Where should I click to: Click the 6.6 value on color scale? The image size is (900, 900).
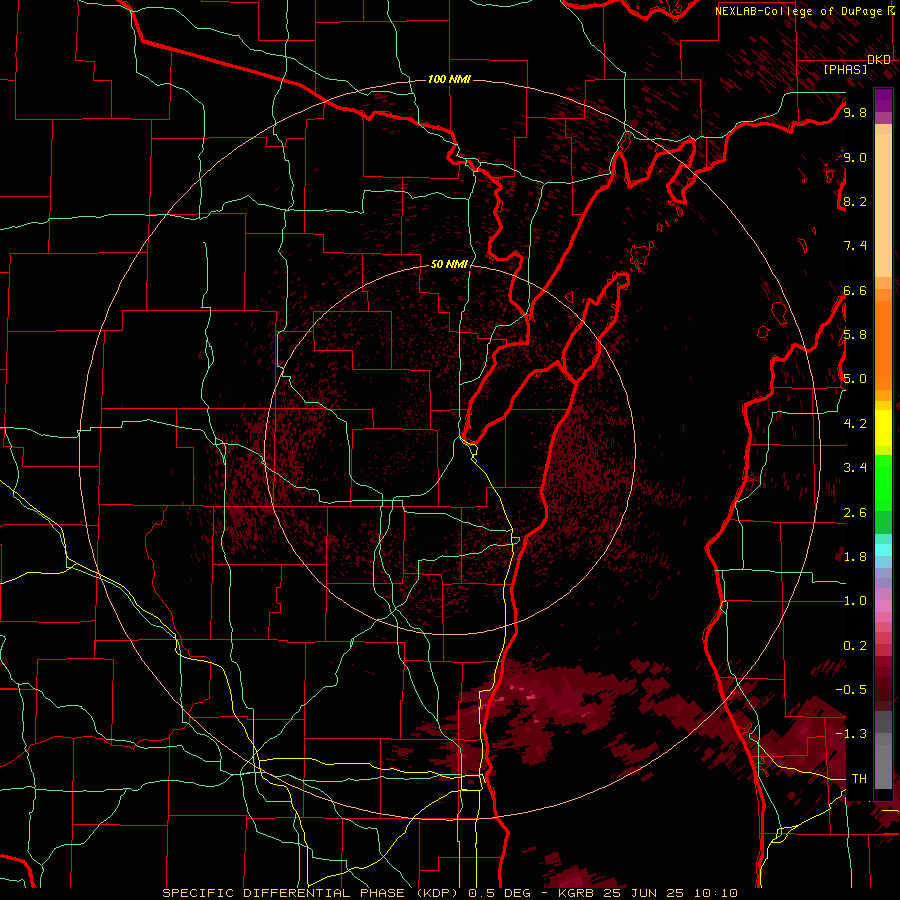click(855, 290)
